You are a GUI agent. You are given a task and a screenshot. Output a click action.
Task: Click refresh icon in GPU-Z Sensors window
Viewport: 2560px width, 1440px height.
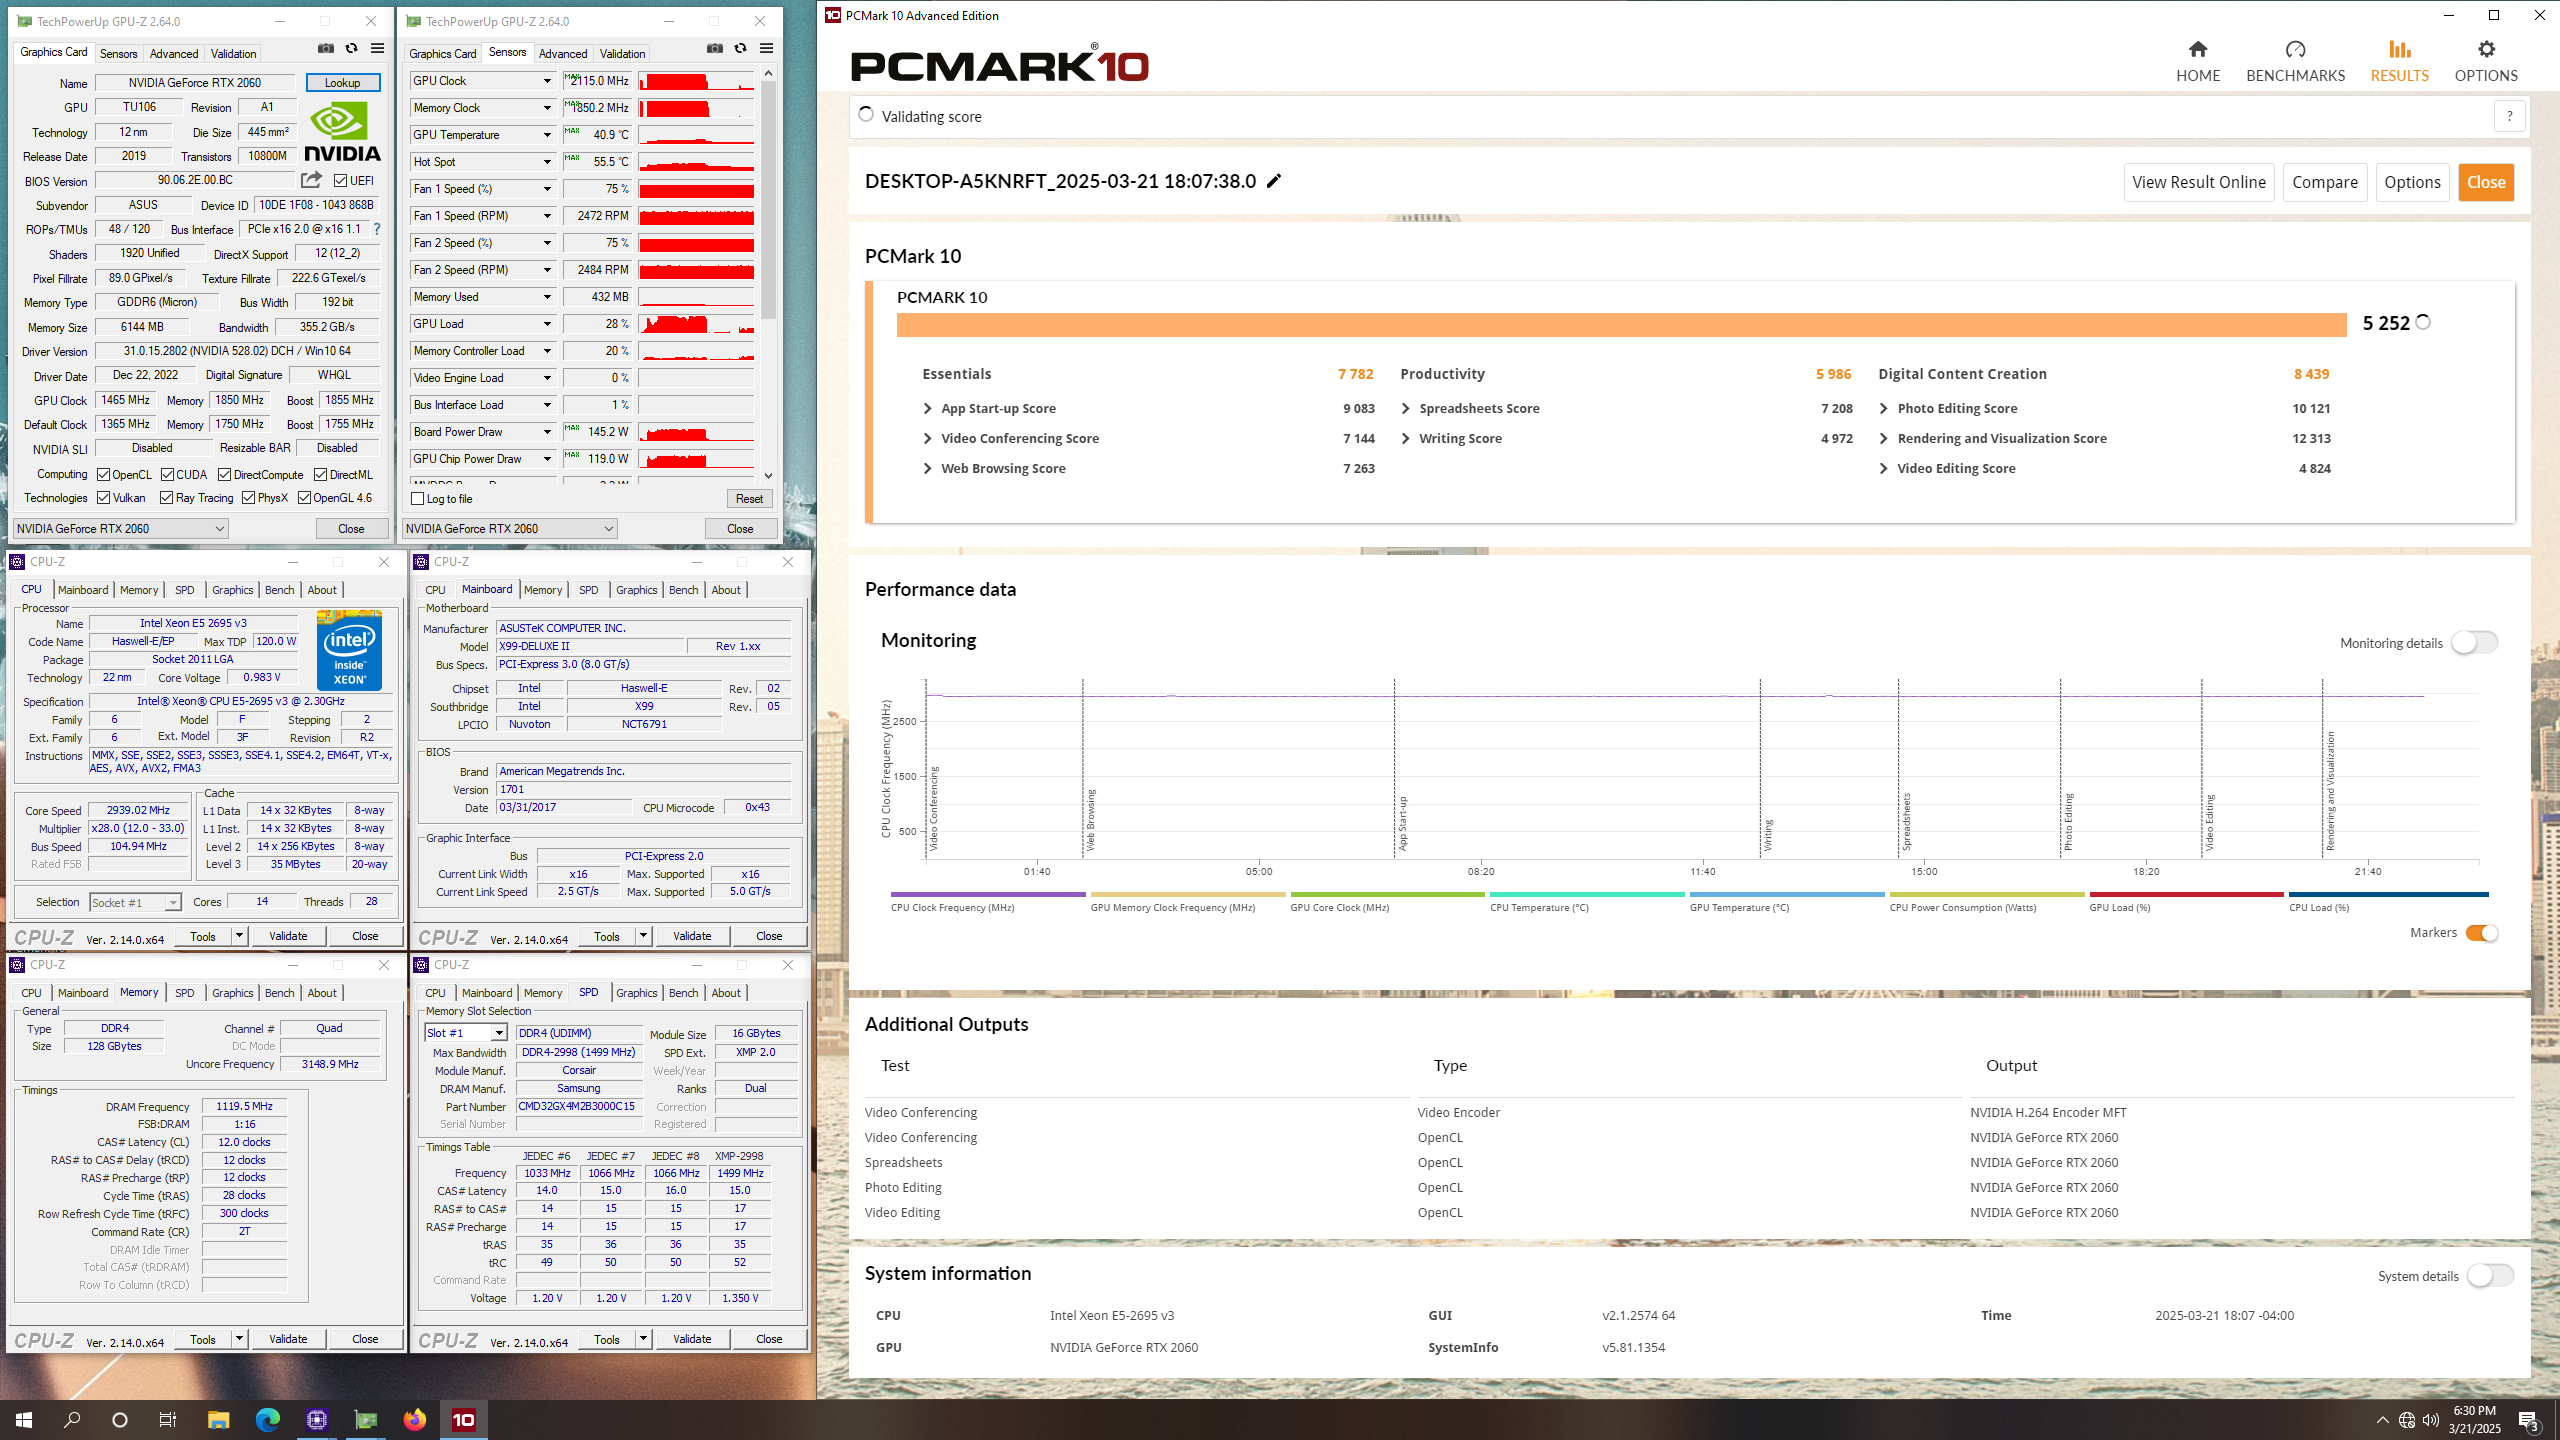pos(740,49)
